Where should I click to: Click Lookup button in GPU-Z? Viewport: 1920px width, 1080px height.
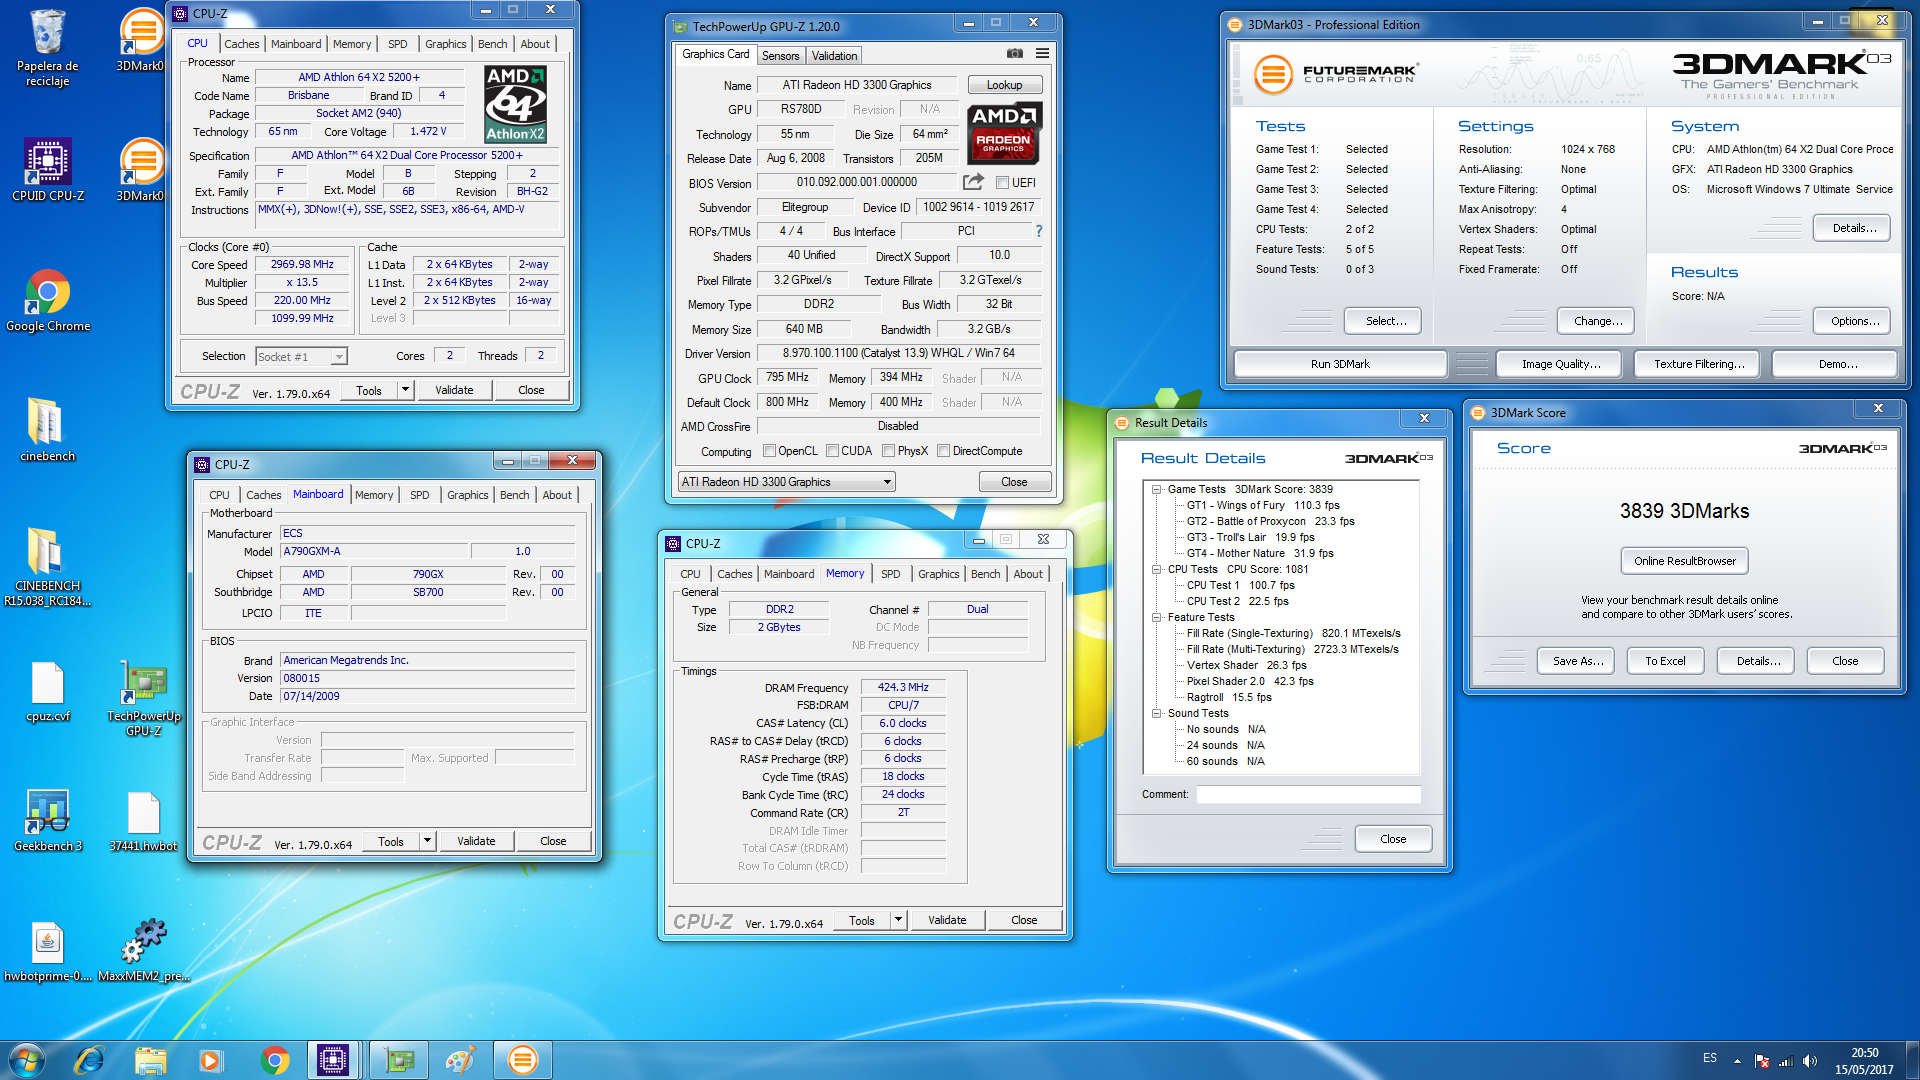click(x=1004, y=85)
